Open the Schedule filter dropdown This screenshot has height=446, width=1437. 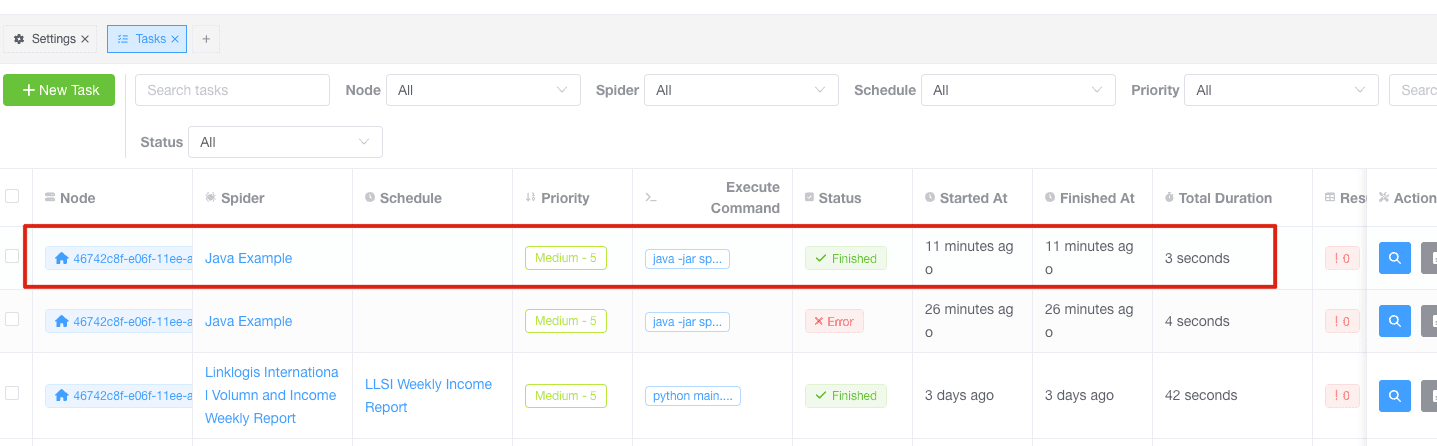click(1018, 90)
